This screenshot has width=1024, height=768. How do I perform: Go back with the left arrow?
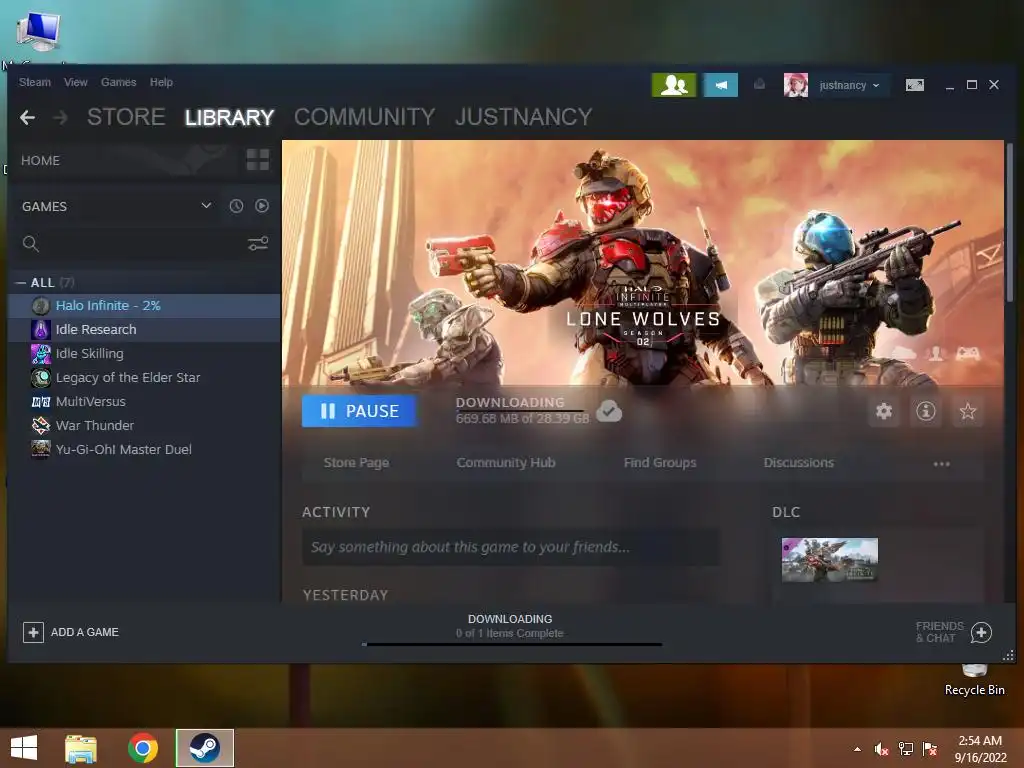[x=27, y=118]
